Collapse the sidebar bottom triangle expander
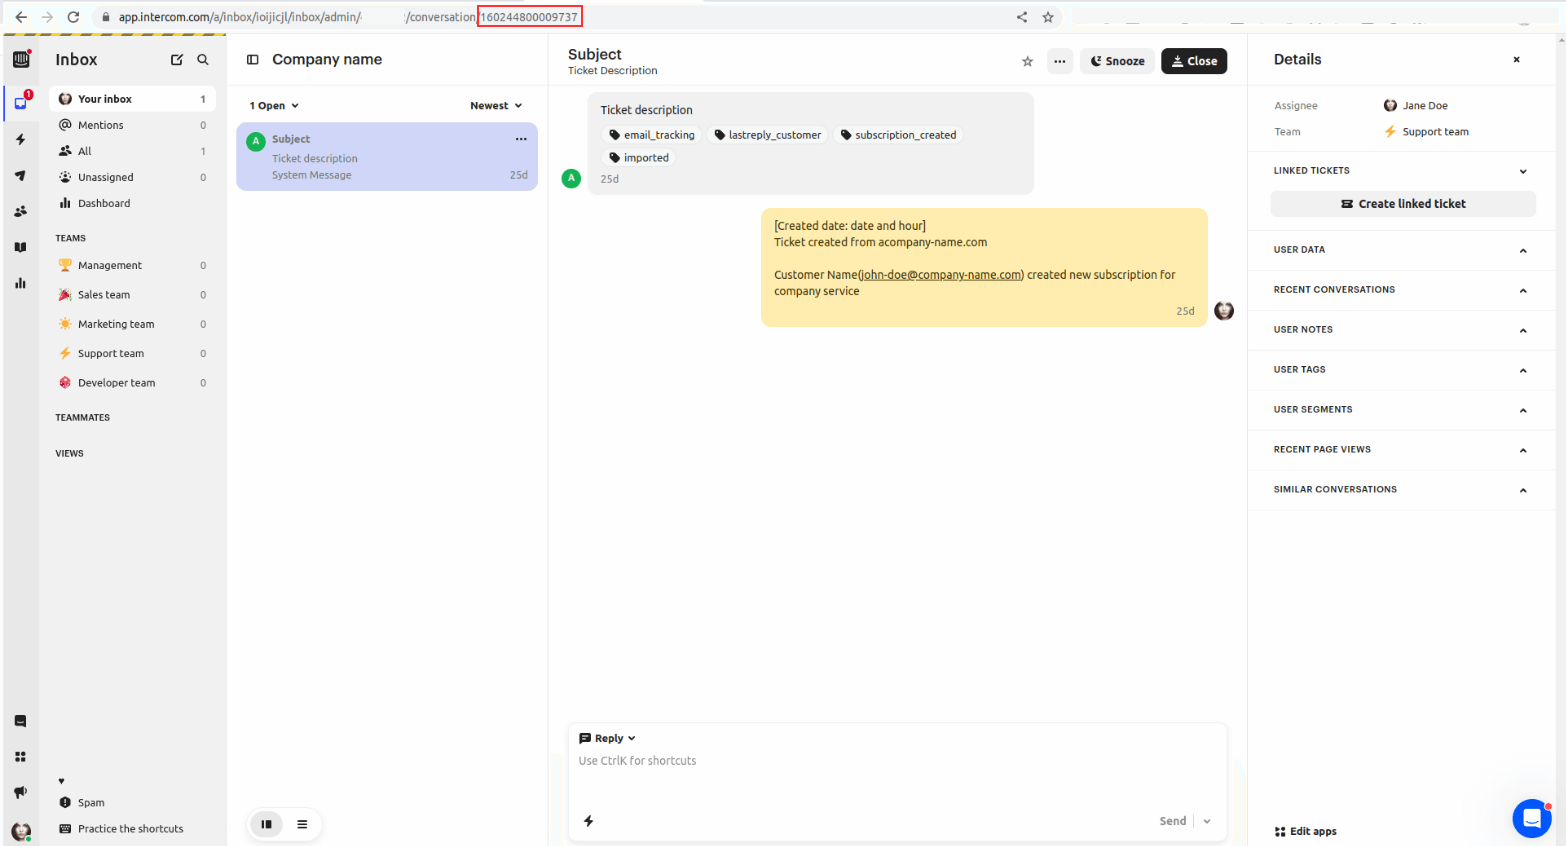 [61, 781]
